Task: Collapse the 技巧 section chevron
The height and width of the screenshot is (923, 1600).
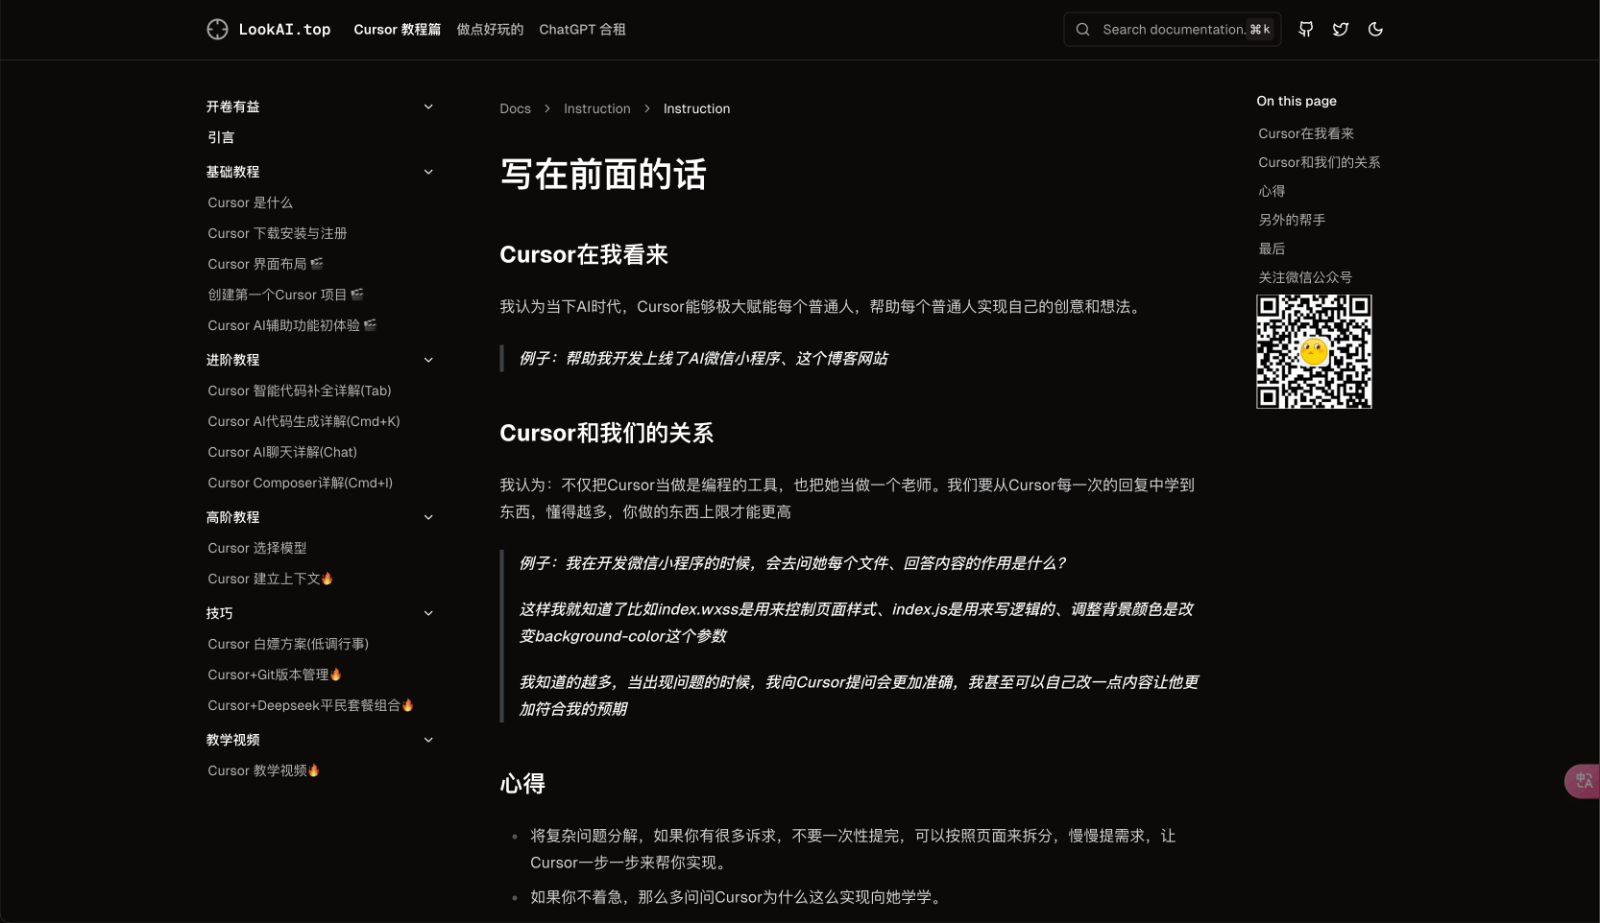Action: (x=428, y=613)
